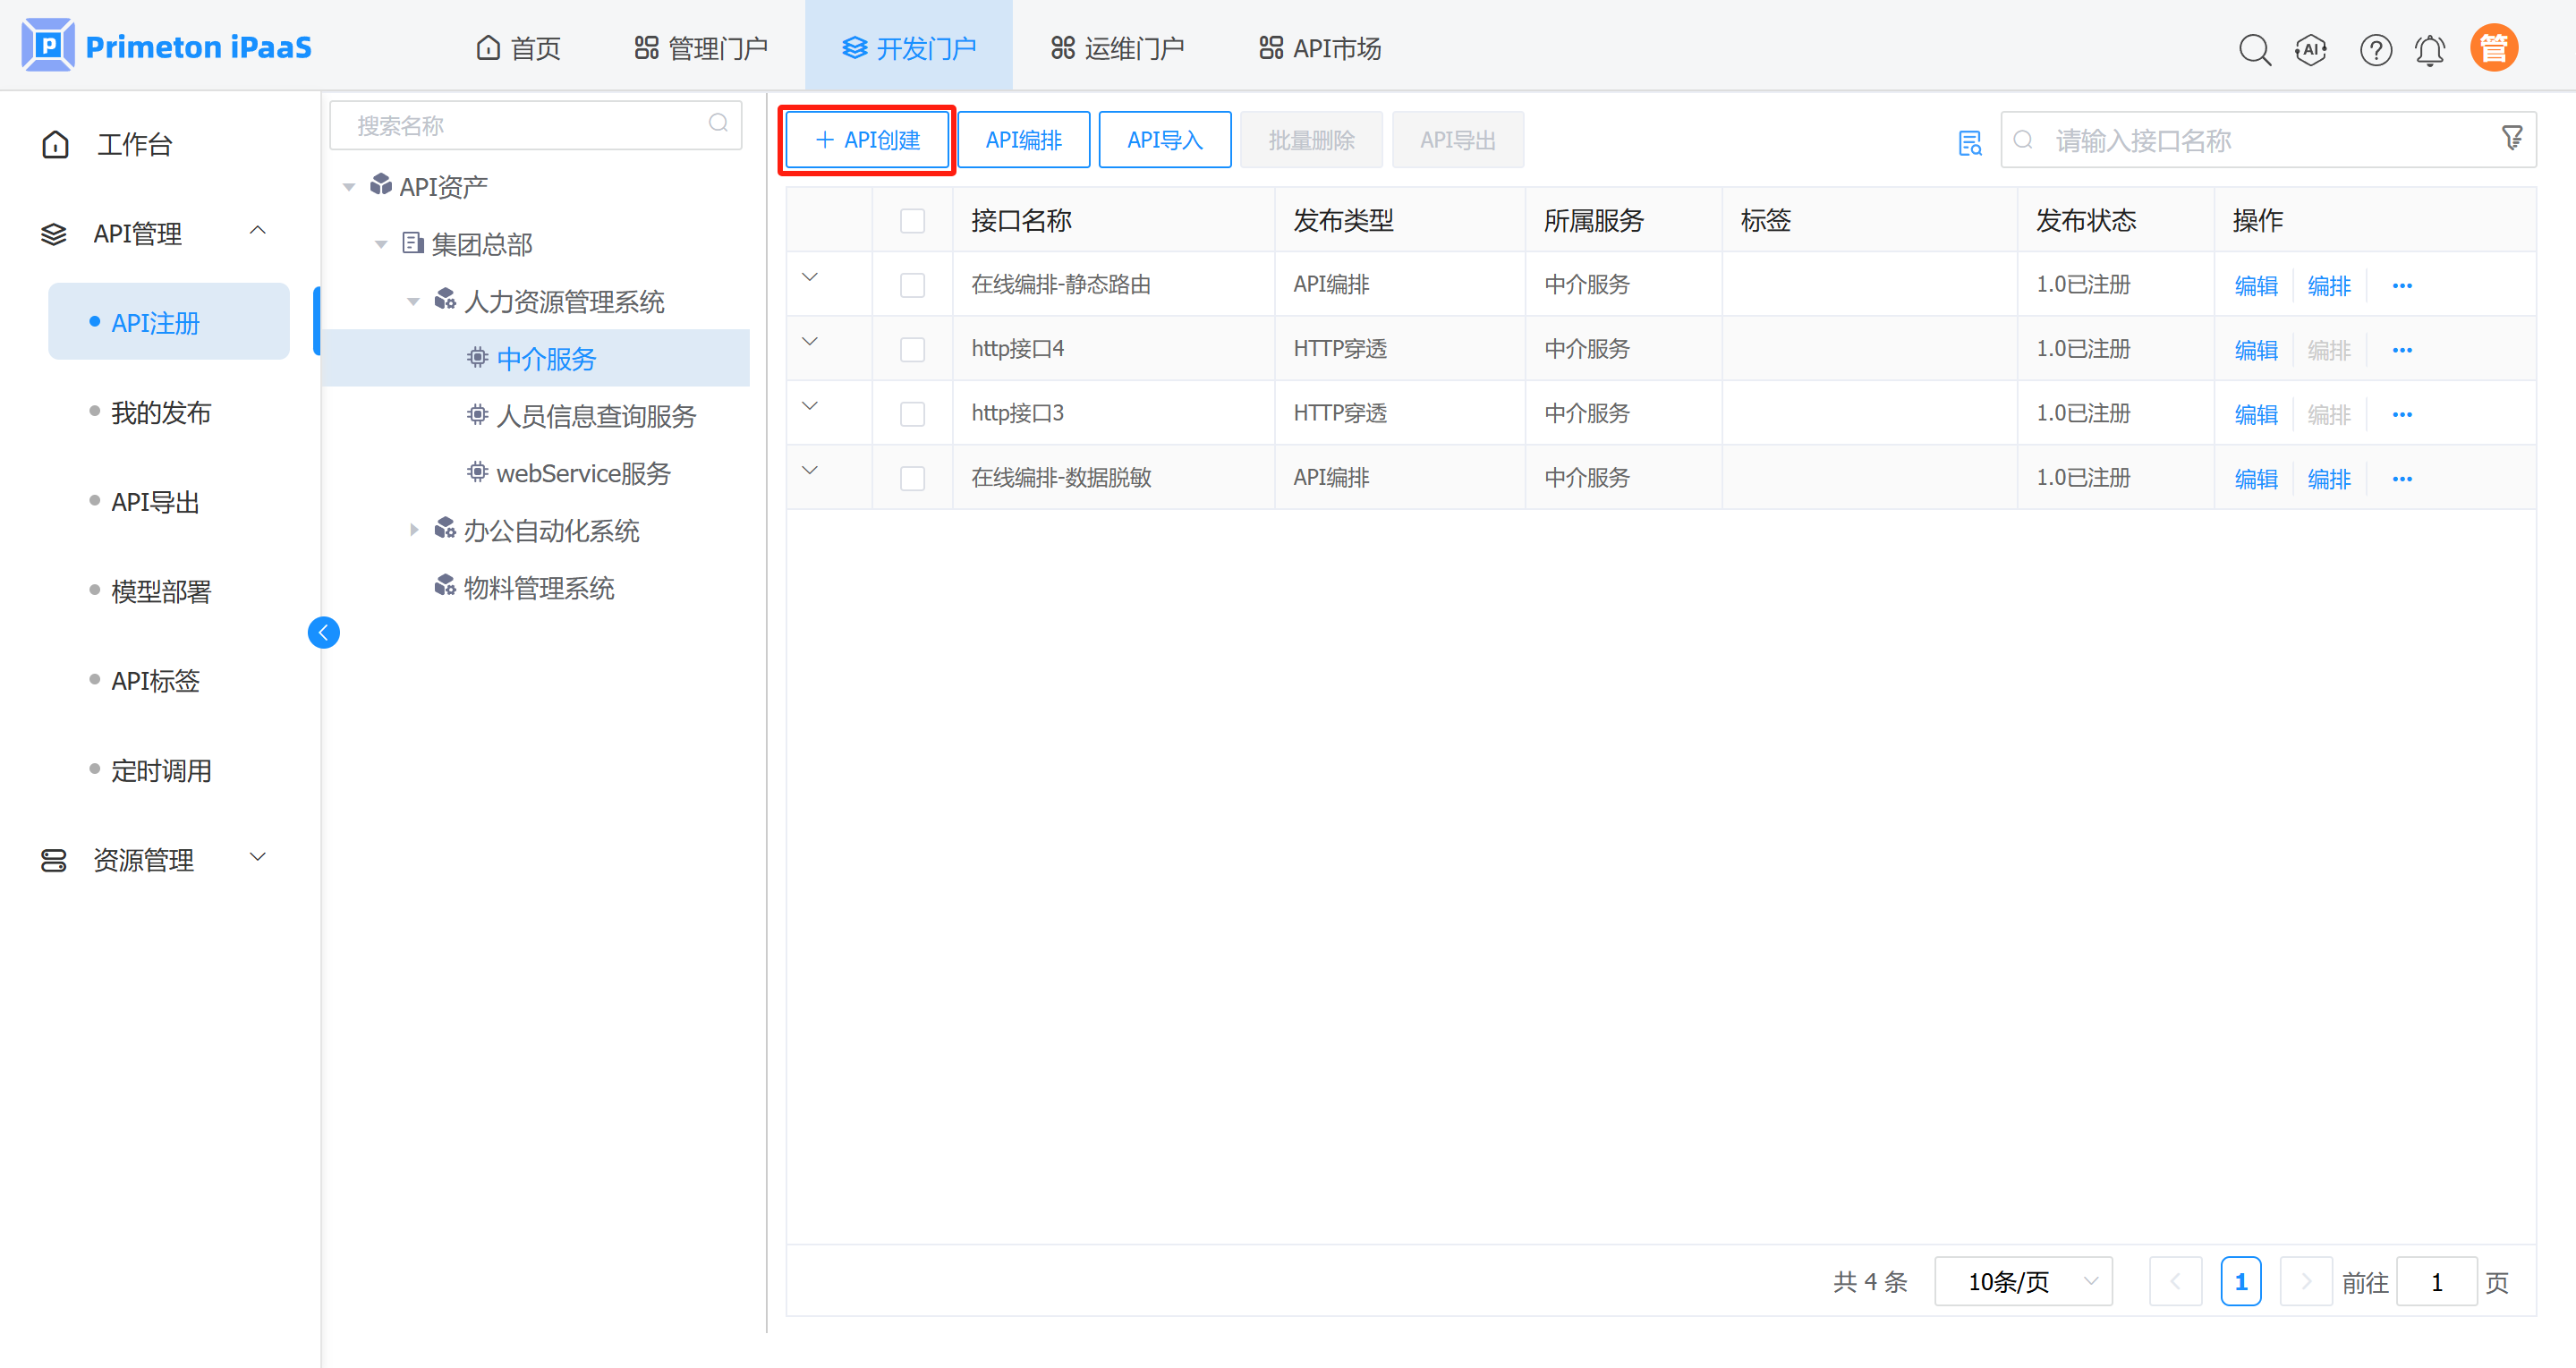Click the advanced query icon beside search box
The image size is (2576, 1368).
[x=1969, y=142]
